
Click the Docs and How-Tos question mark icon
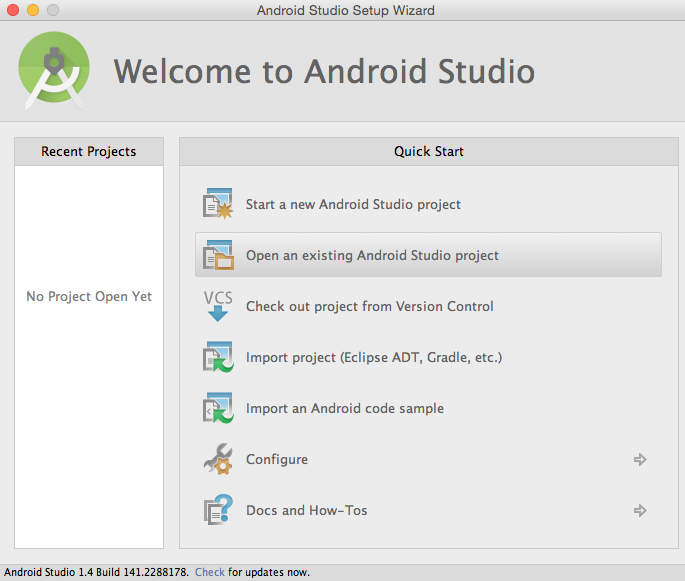pyautogui.click(x=218, y=510)
